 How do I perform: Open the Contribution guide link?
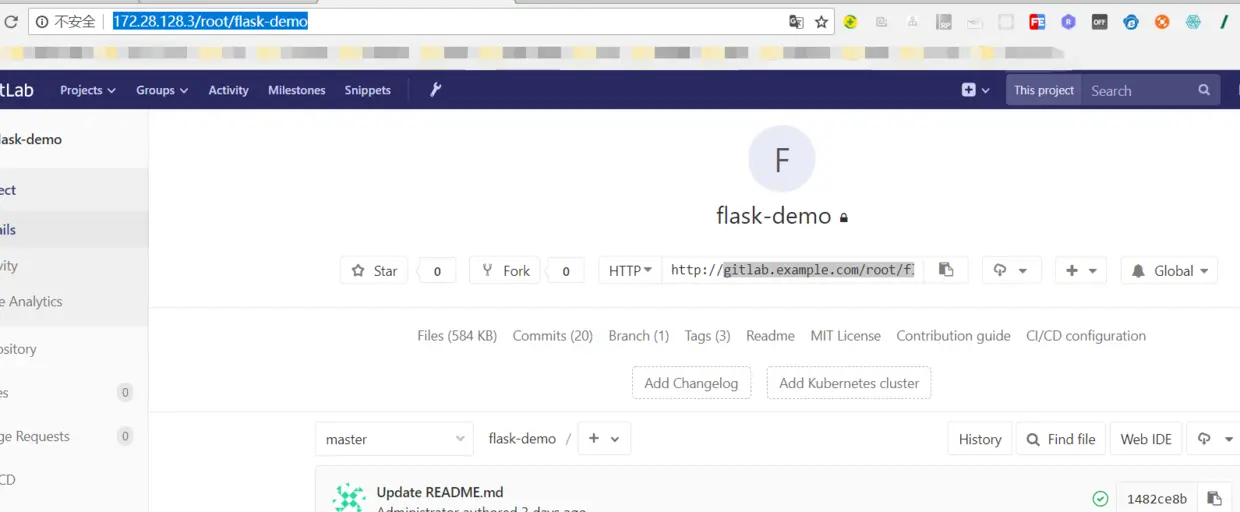pos(954,336)
